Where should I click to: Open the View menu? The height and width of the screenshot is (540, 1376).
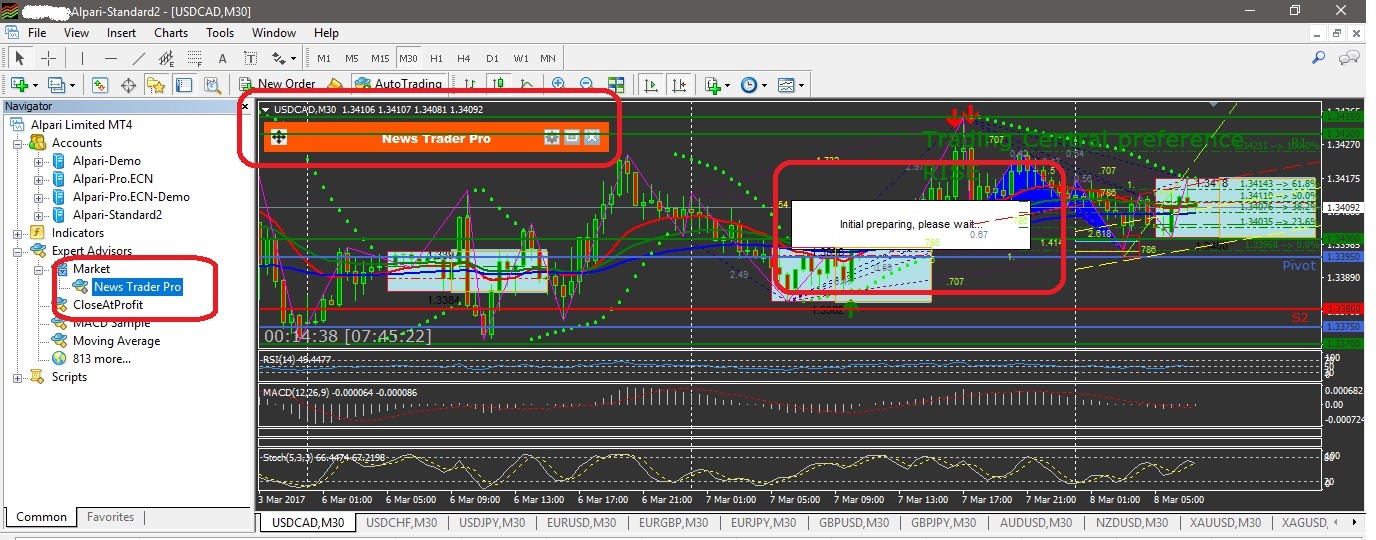tap(77, 33)
